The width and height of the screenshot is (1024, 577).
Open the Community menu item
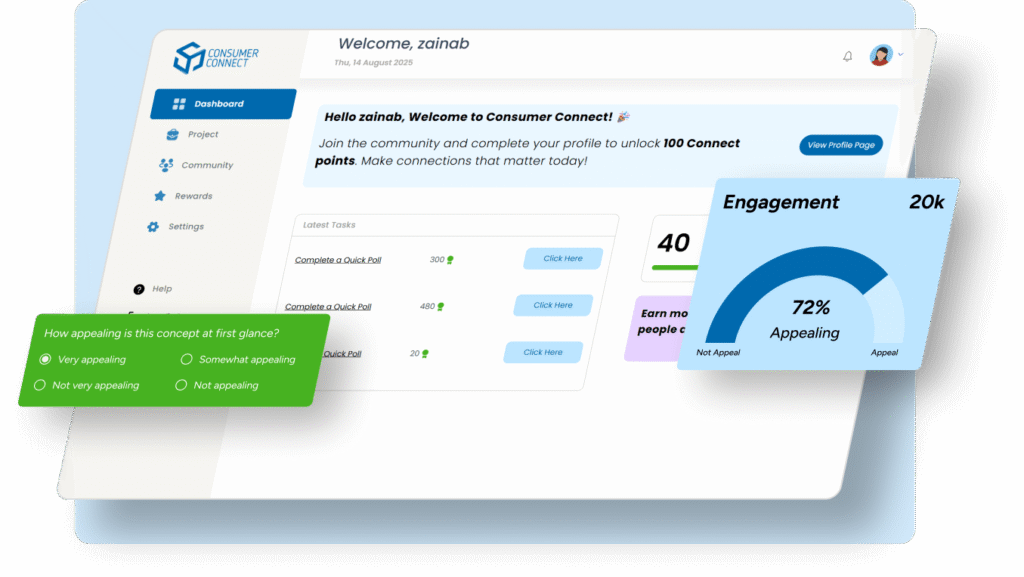click(206, 165)
